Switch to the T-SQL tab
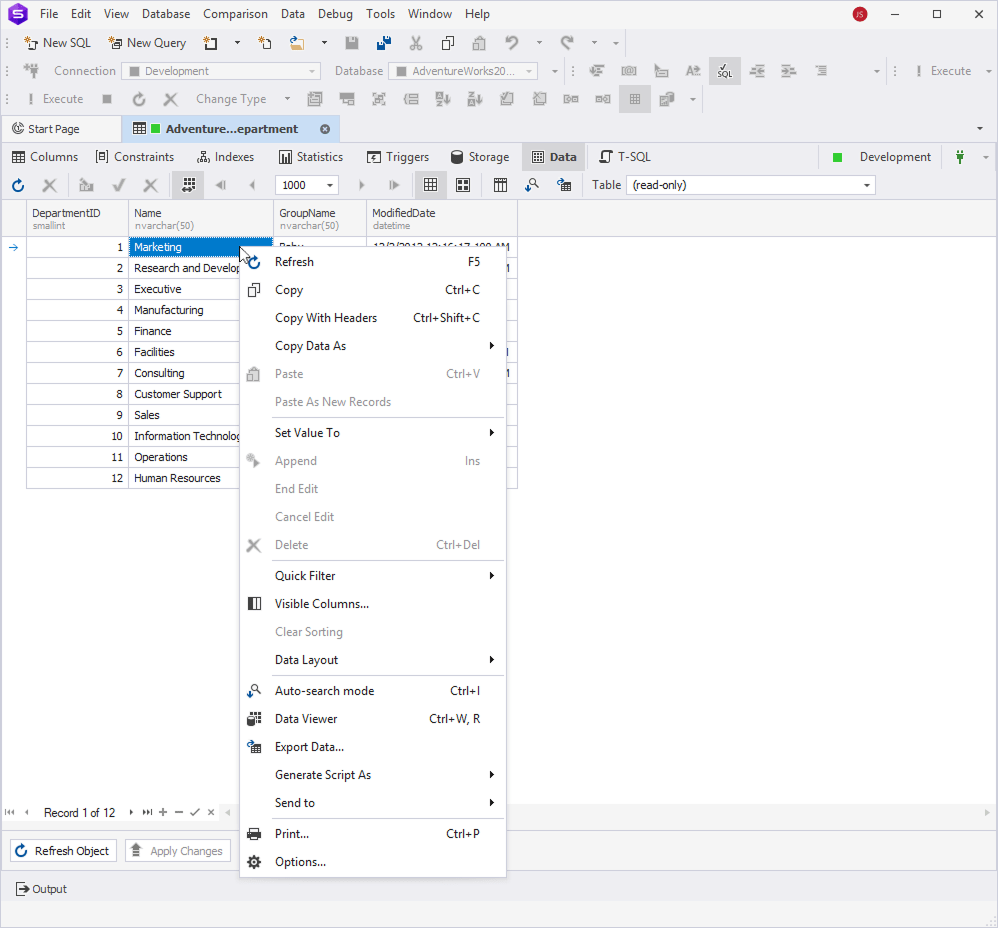The height and width of the screenshot is (928, 998). (x=625, y=157)
